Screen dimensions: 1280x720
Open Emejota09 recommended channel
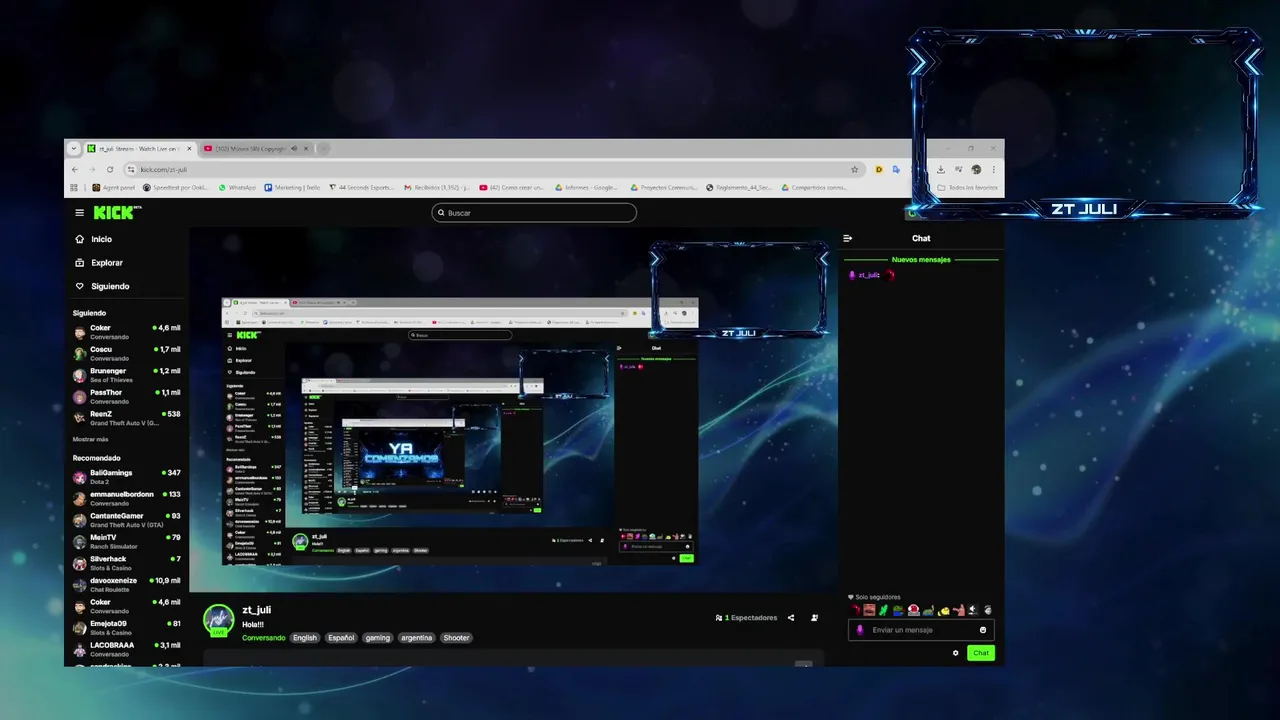click(x=127, y=627)
